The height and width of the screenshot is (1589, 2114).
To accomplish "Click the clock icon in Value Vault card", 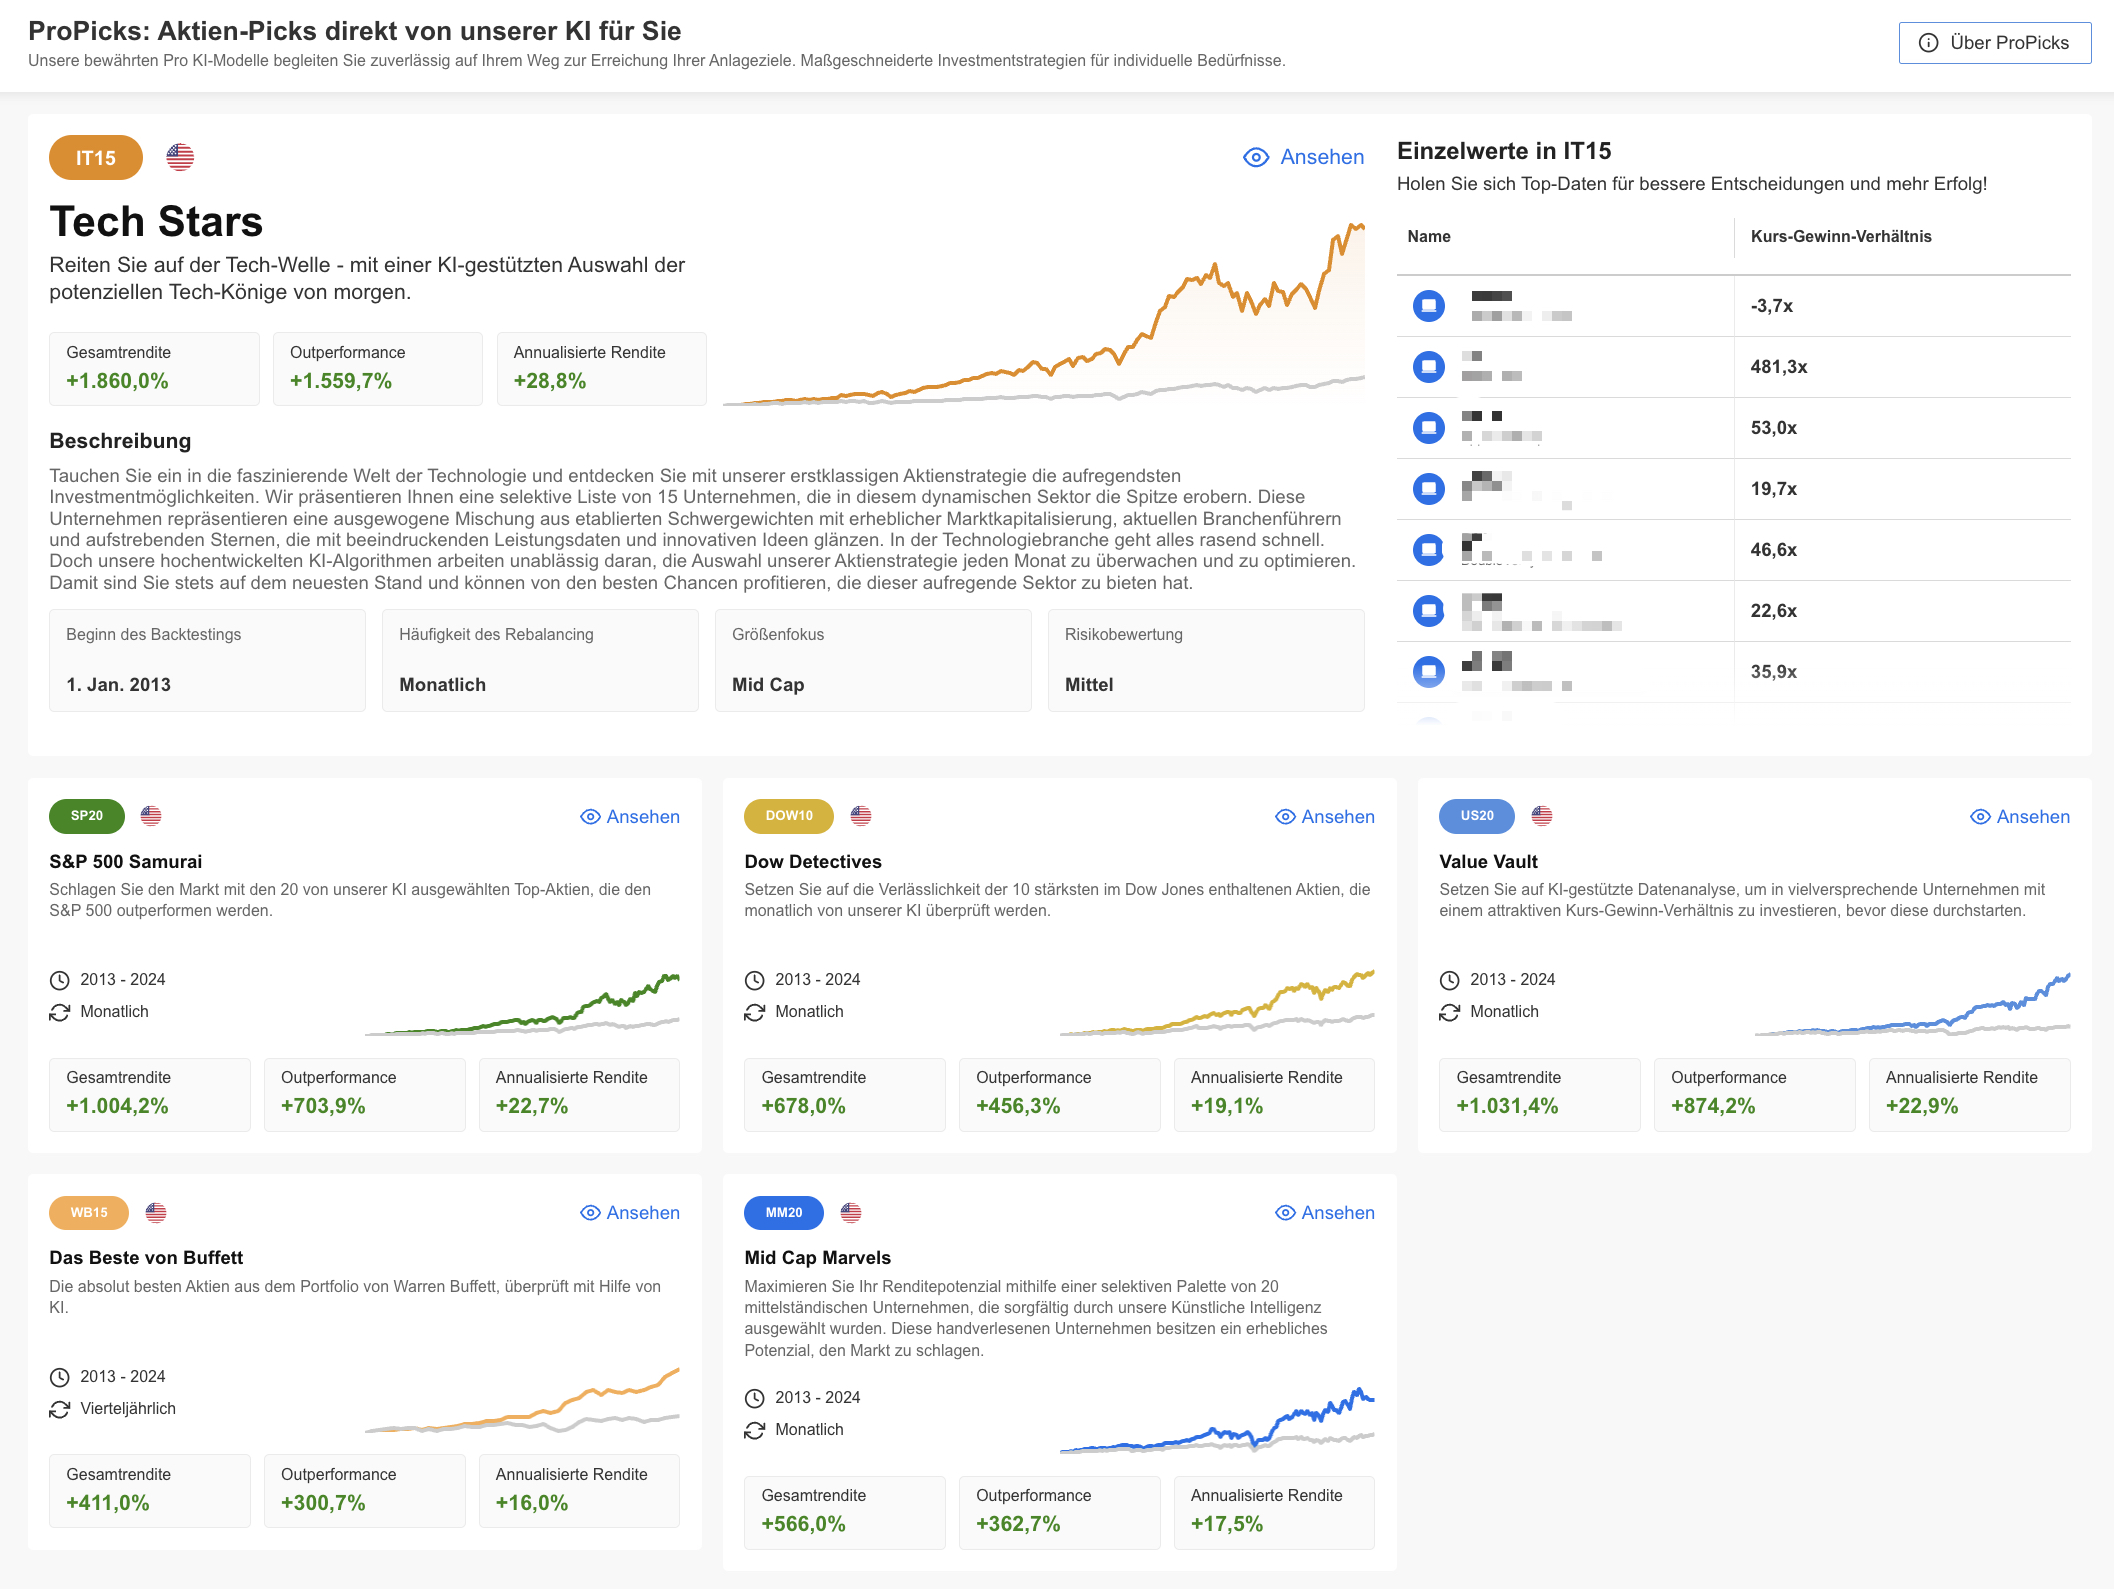I will click(1450, 980).
